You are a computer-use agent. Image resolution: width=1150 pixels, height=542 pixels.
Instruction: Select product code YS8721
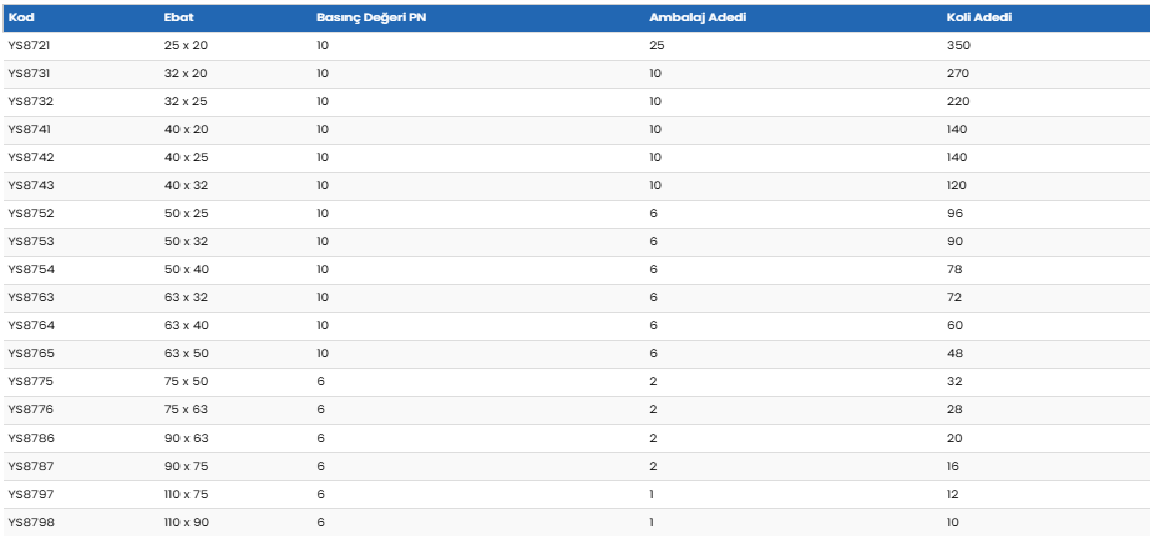click(x=29, y=45)
